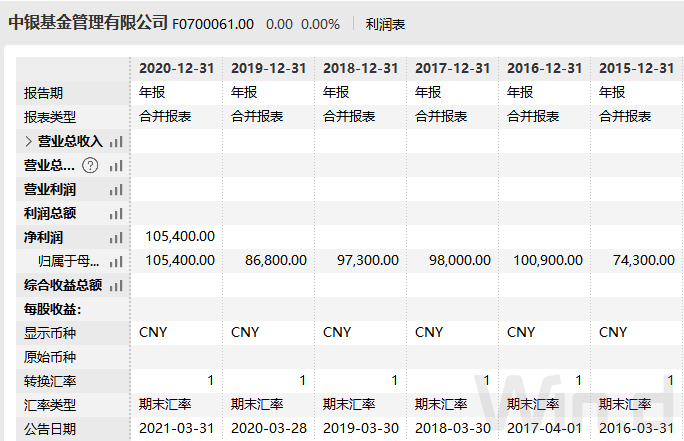Open chart icon for 综合收益总额 row
Screen dimensions: 684x441
pos(116,285)
